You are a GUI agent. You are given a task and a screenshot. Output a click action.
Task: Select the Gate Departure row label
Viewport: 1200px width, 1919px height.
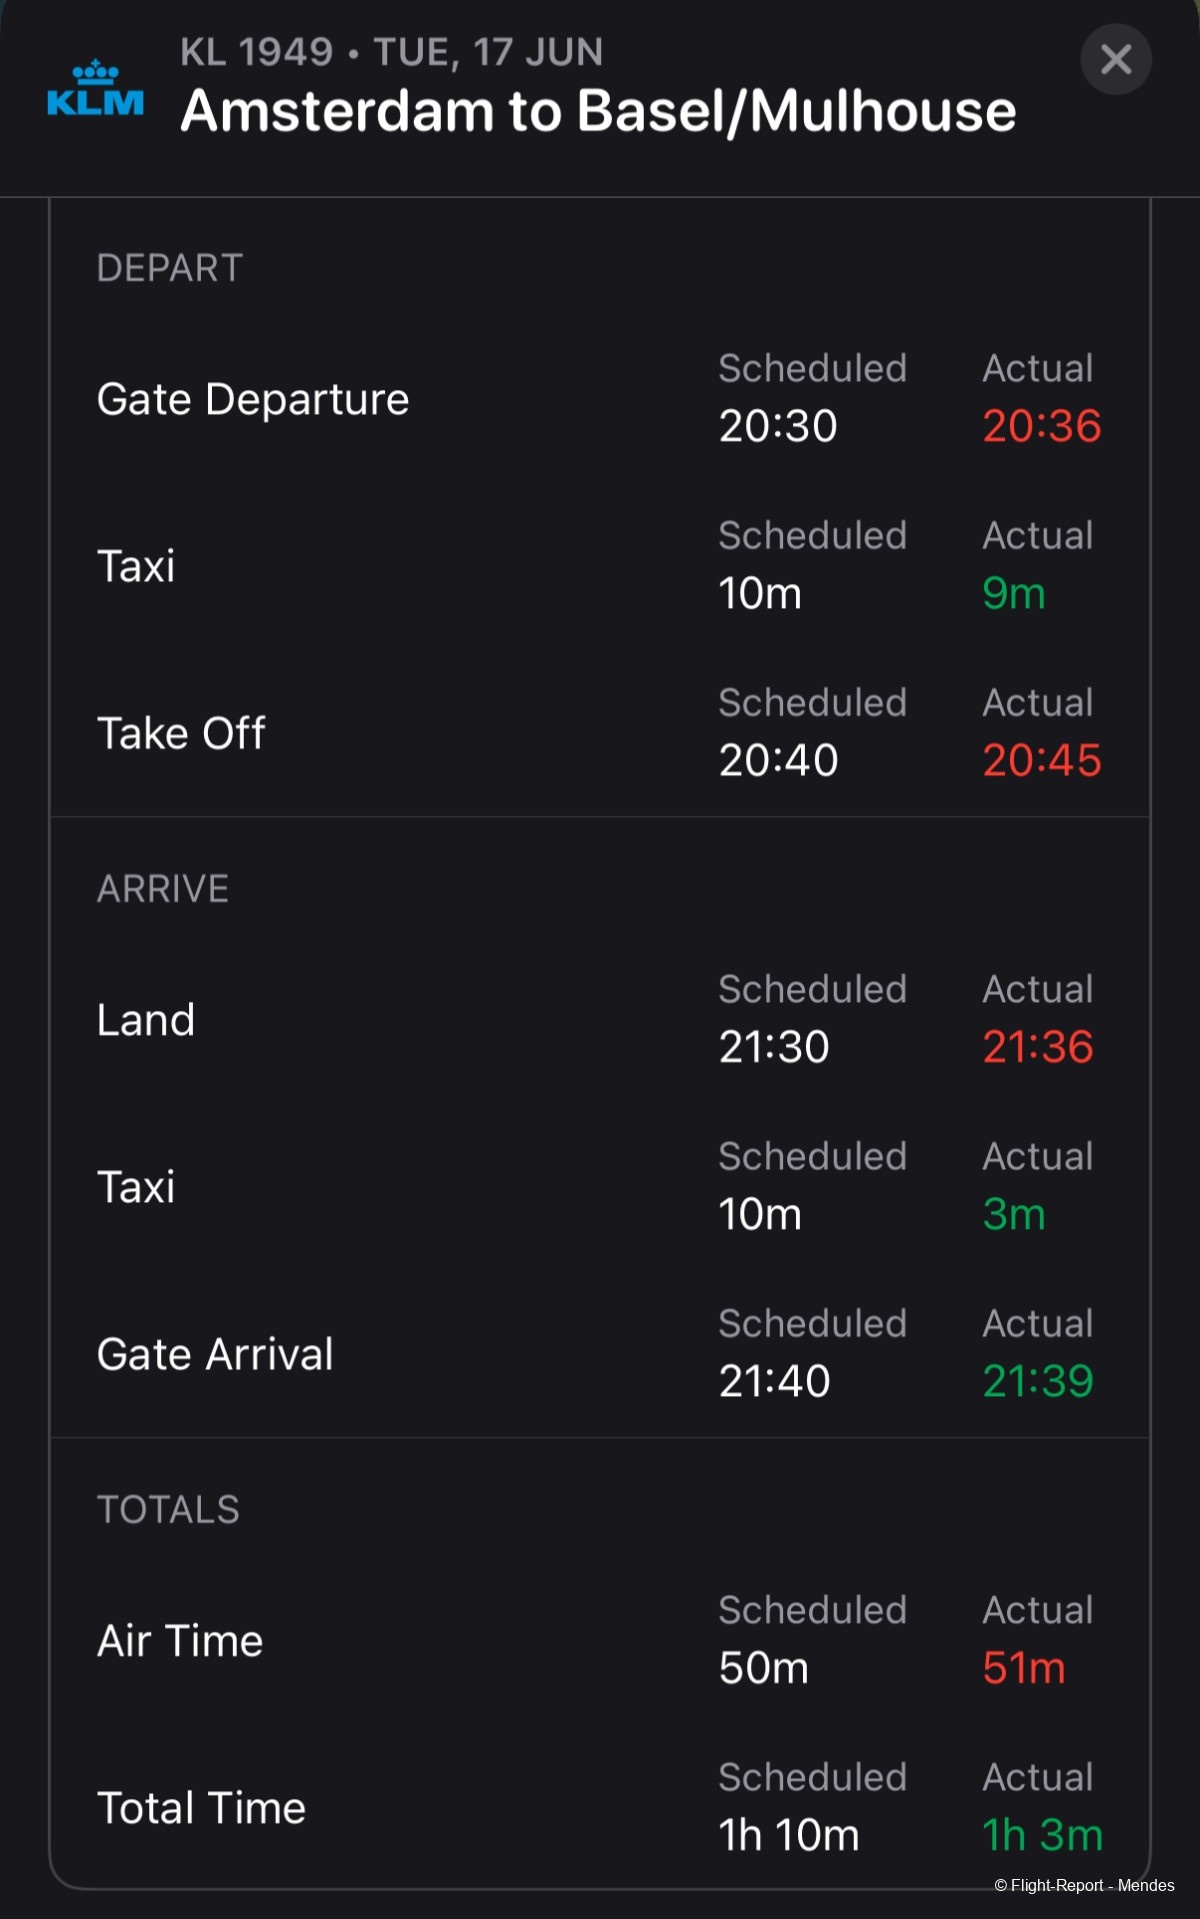(x=253, y=399)
